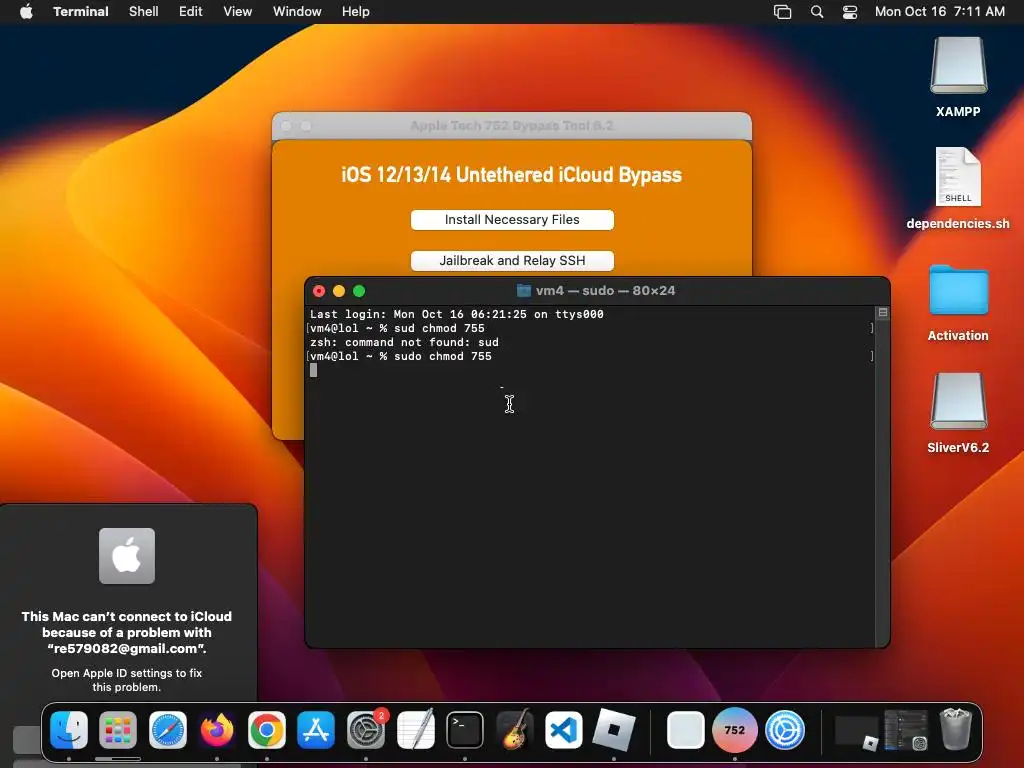Open the Help menu
Viewport: 1024px width, 768px height.
point(356,12)
